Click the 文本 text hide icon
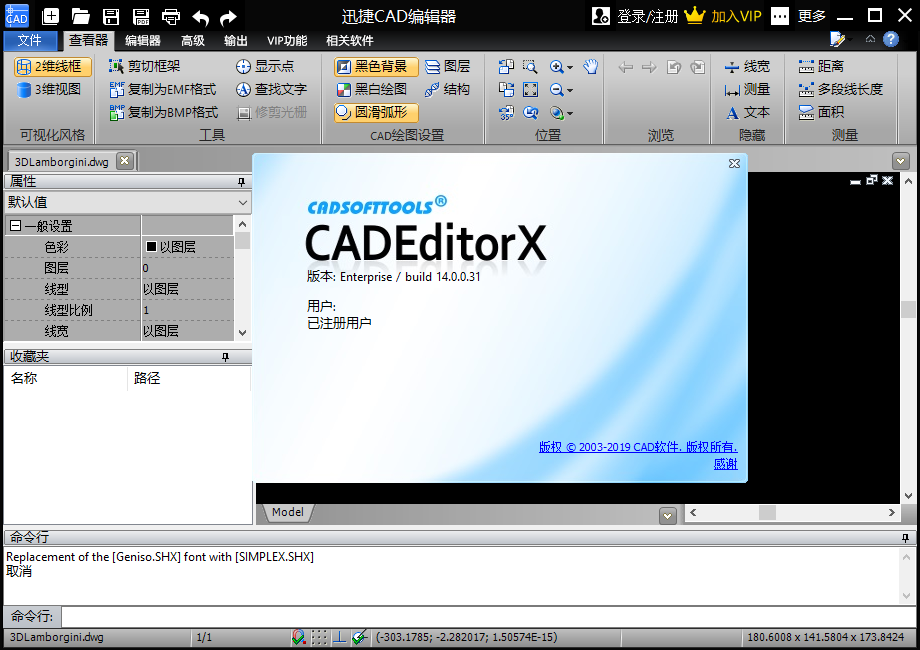 [x=747, y=112]
